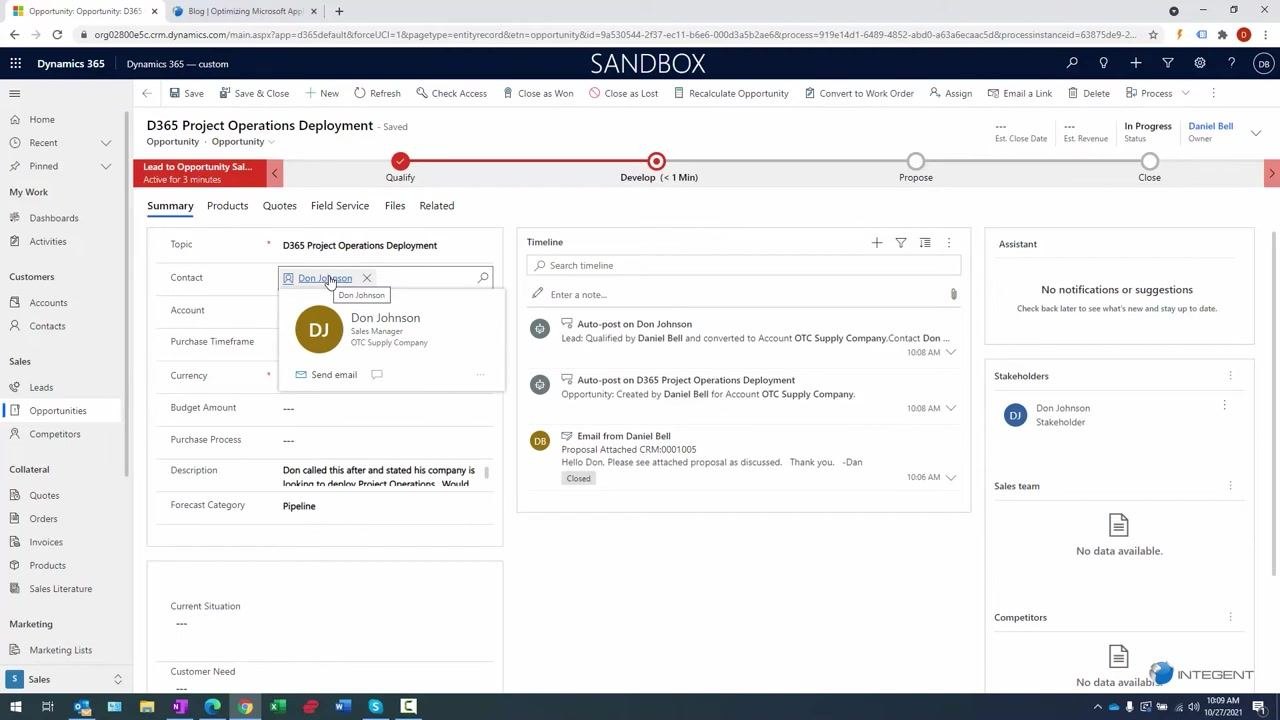Select the Propose stage circle
Image resolution: width=1280 pixels, height=720 pixels.
coord(916,161)
